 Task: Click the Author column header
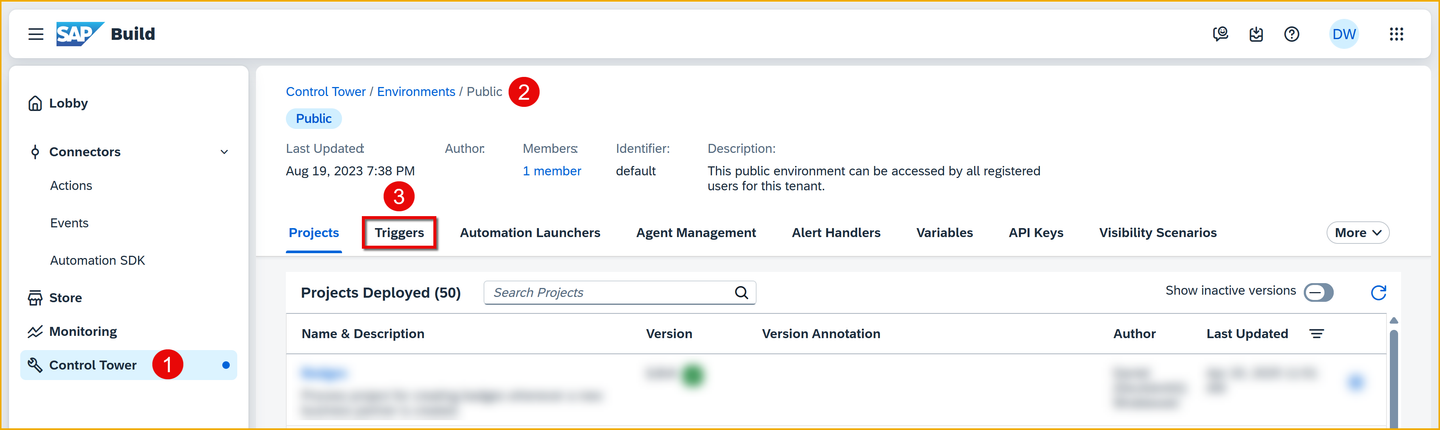coord(1135,334)
